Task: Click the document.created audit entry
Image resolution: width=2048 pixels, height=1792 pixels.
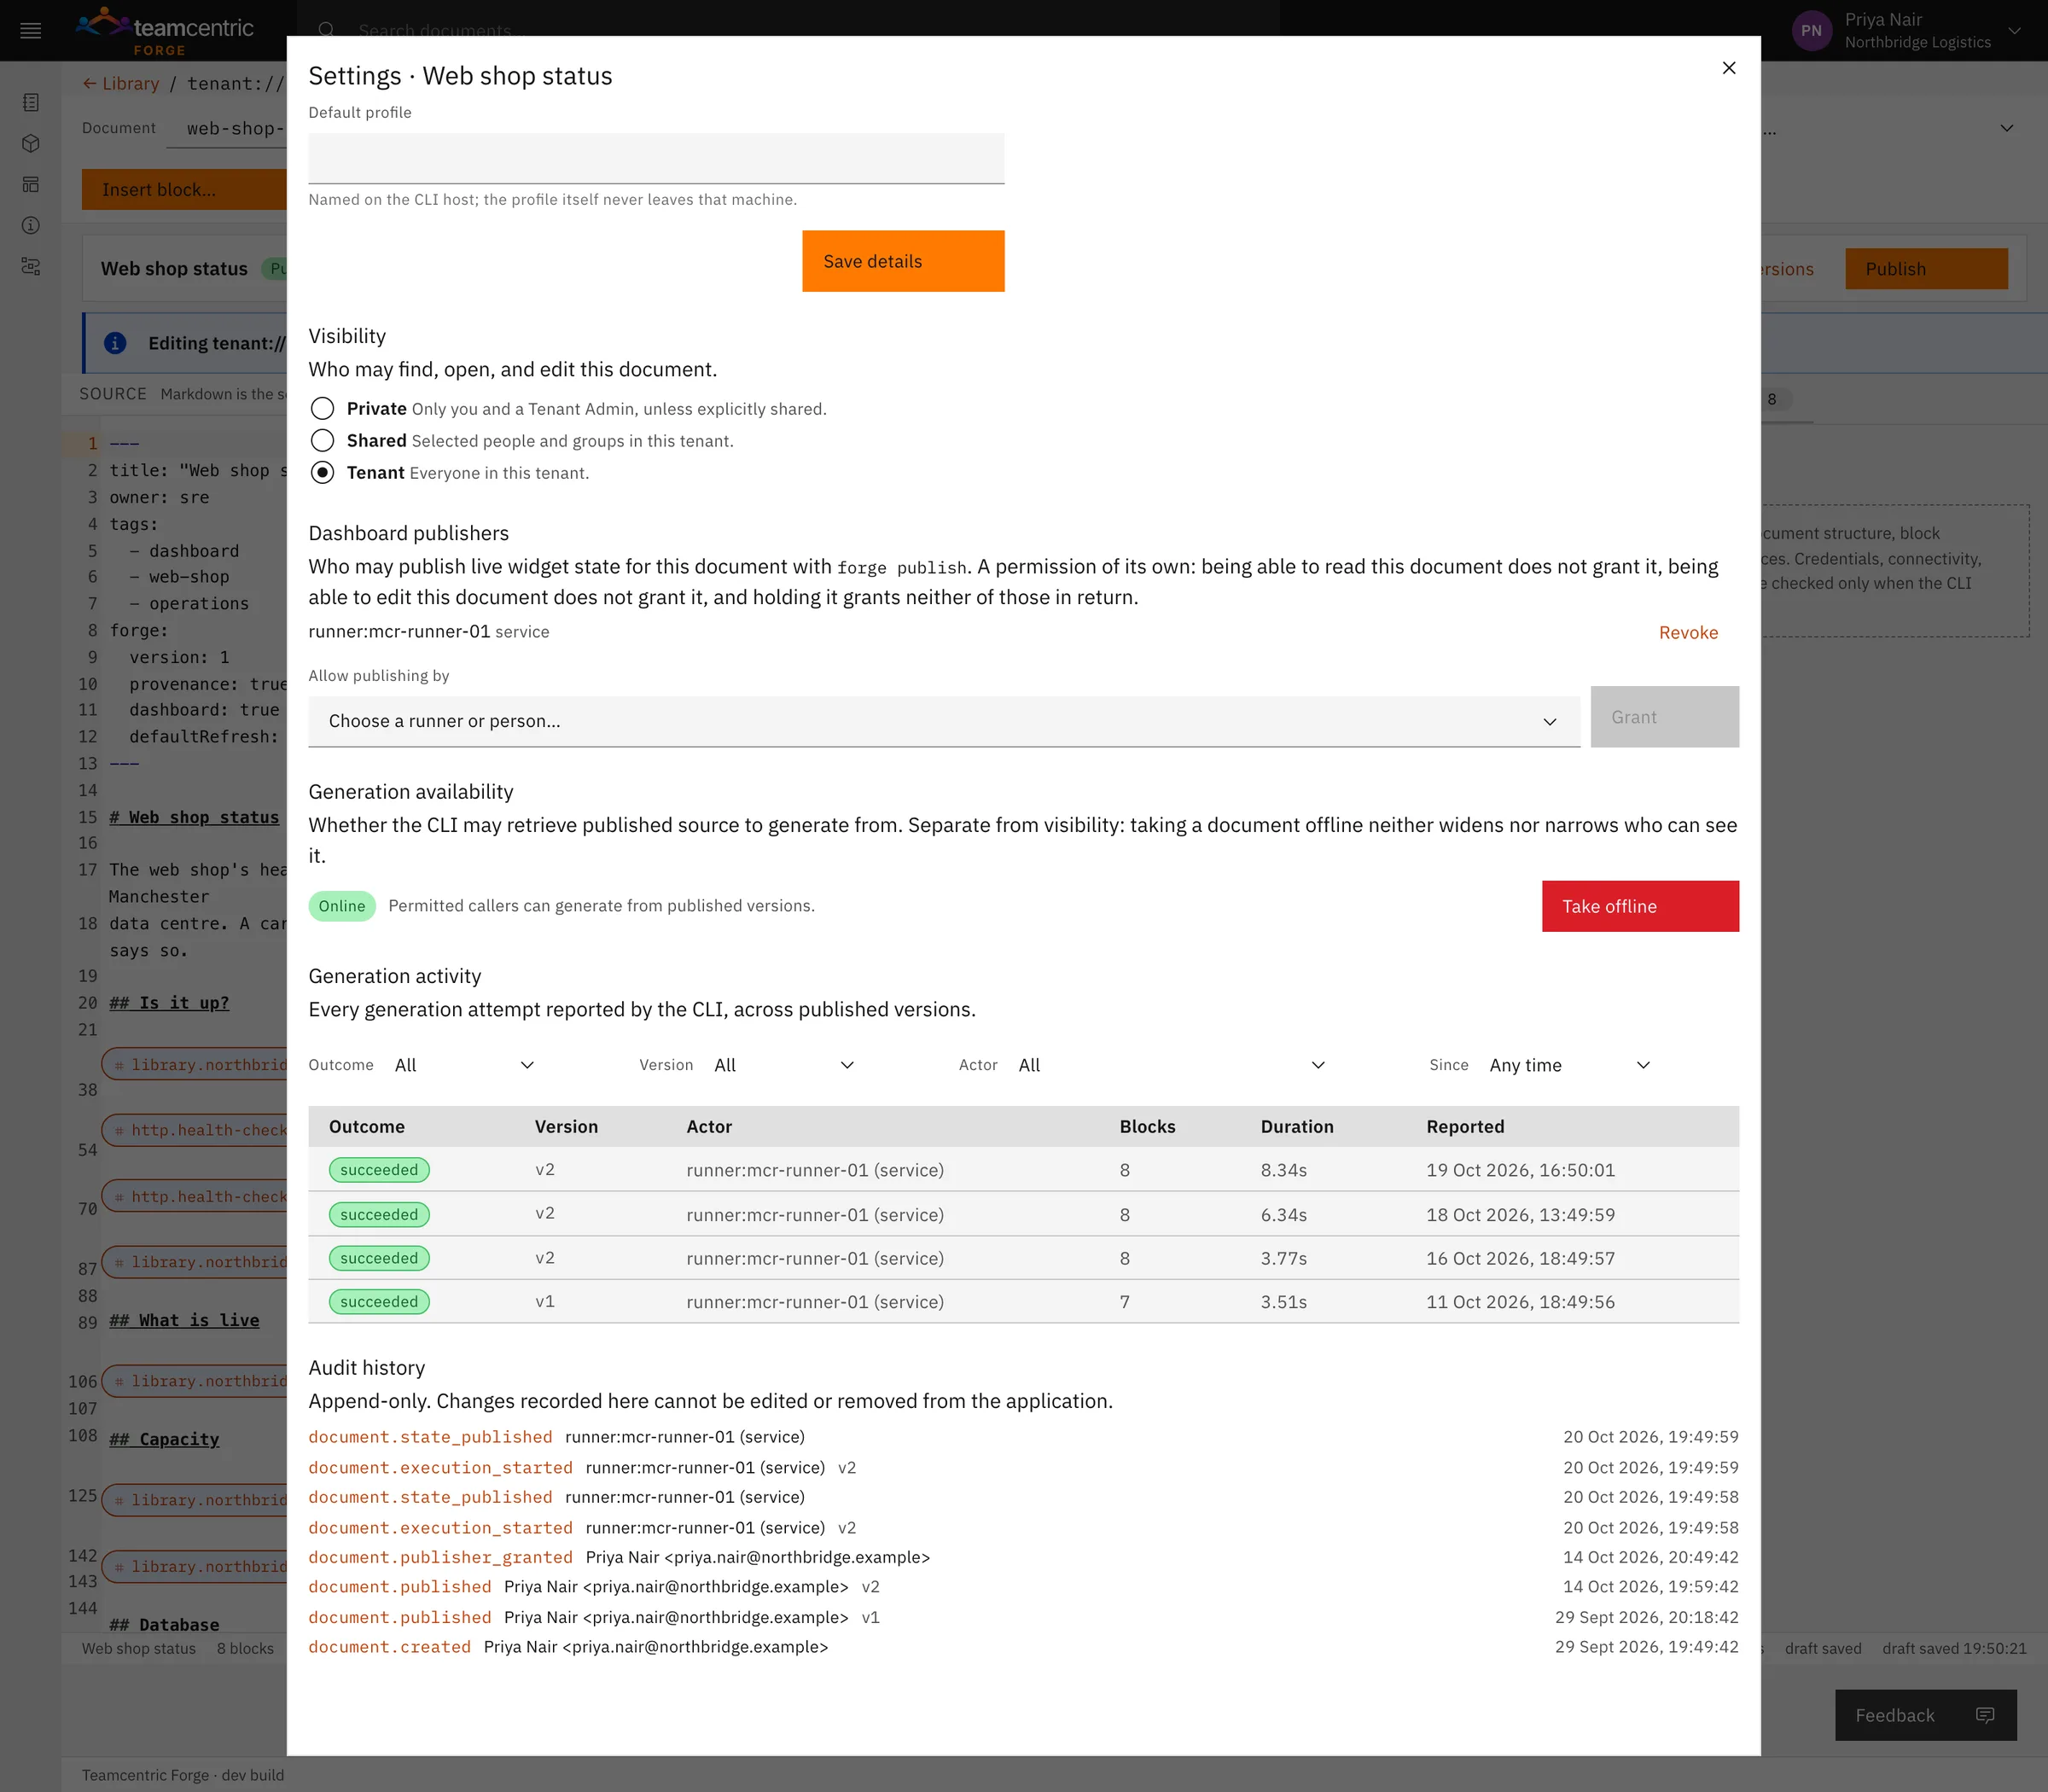Action: pyautogui.click(x=1023, y=1647)
